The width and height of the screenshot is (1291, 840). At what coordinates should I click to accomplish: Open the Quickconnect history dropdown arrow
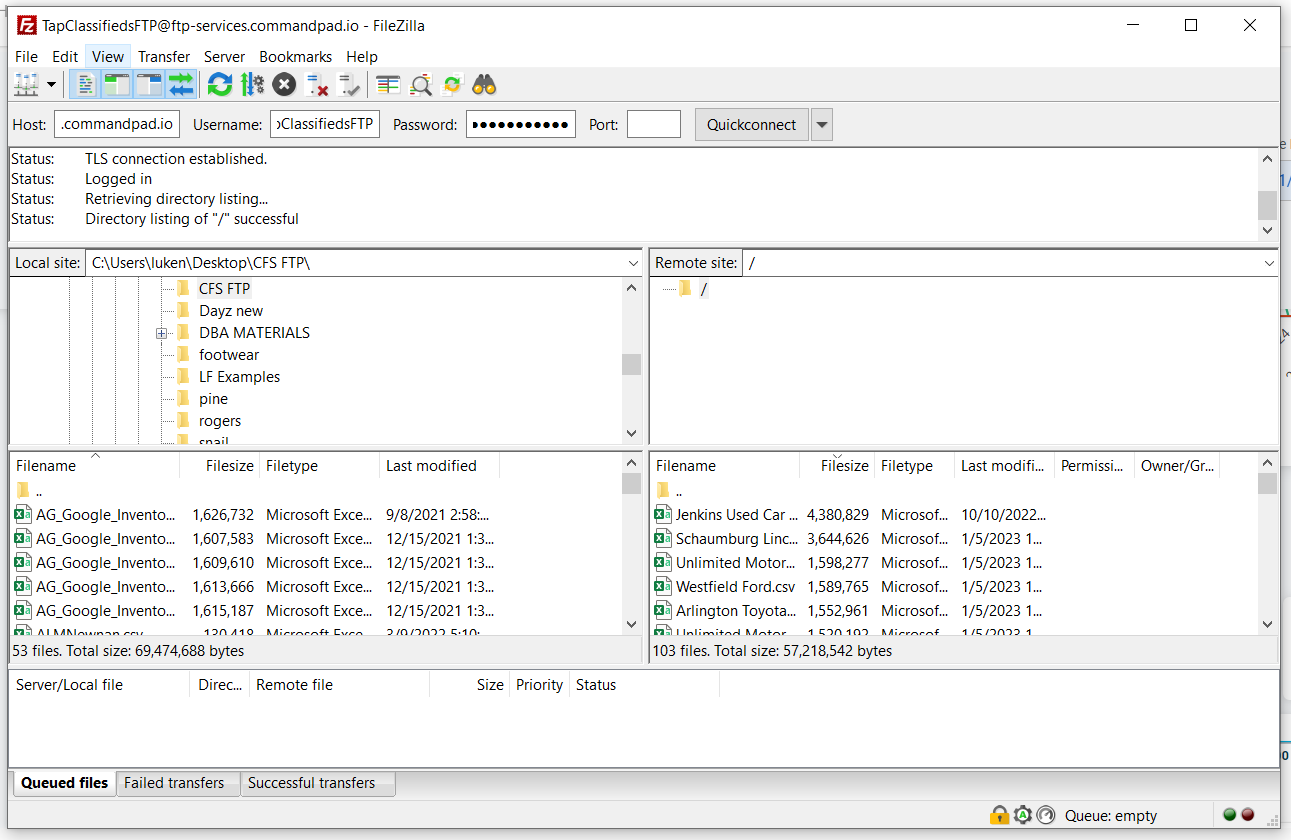tap(822, 125)
